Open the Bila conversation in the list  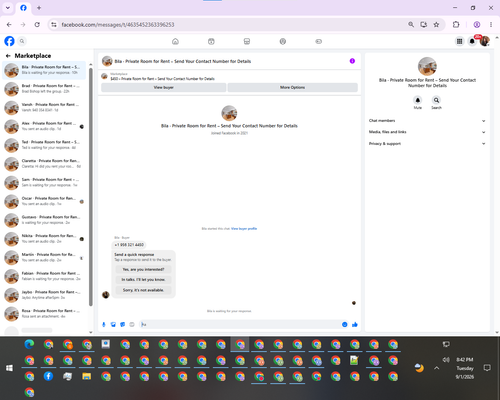44,70
